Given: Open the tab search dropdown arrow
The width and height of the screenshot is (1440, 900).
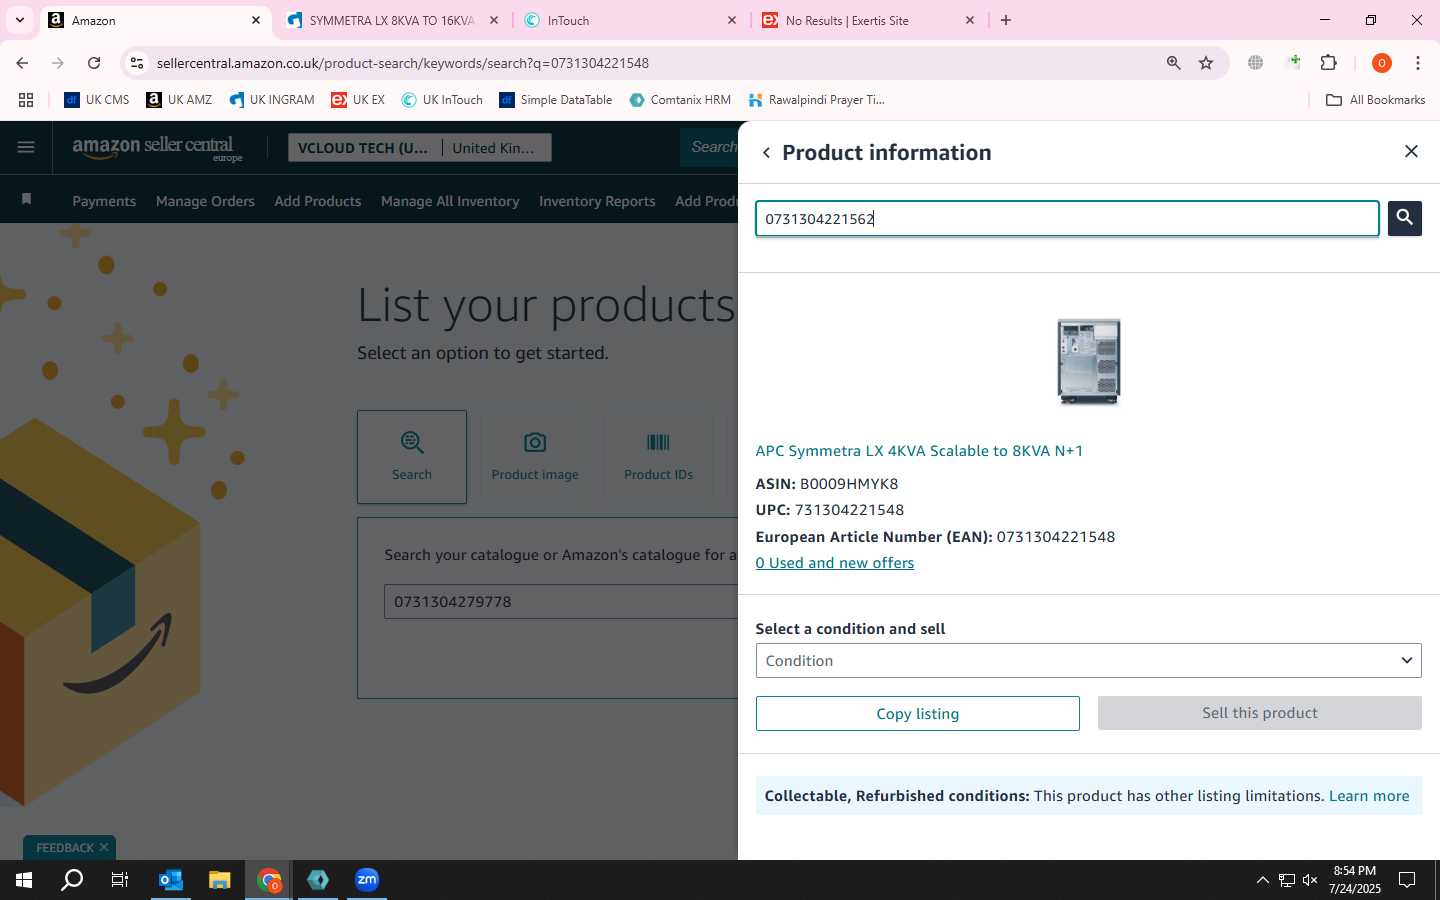Looking at the screenshot, I should (19, 20).
